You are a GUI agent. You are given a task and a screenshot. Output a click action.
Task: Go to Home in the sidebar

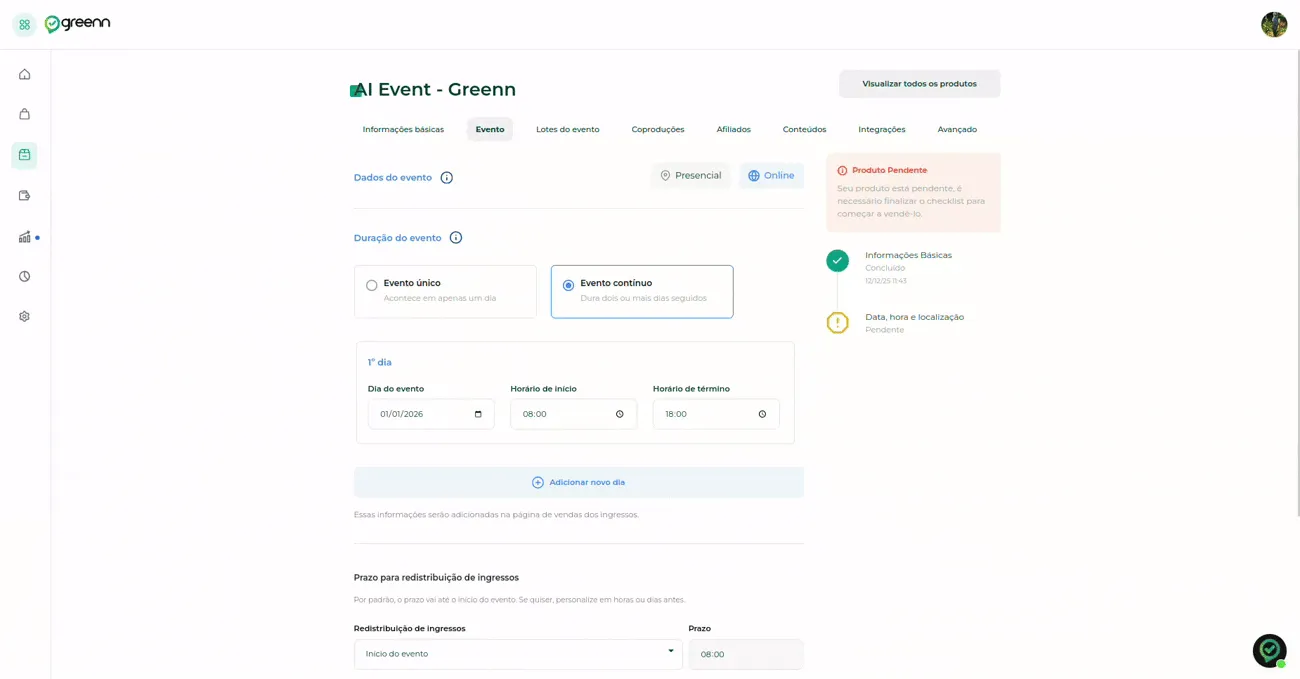coord(24,74)
